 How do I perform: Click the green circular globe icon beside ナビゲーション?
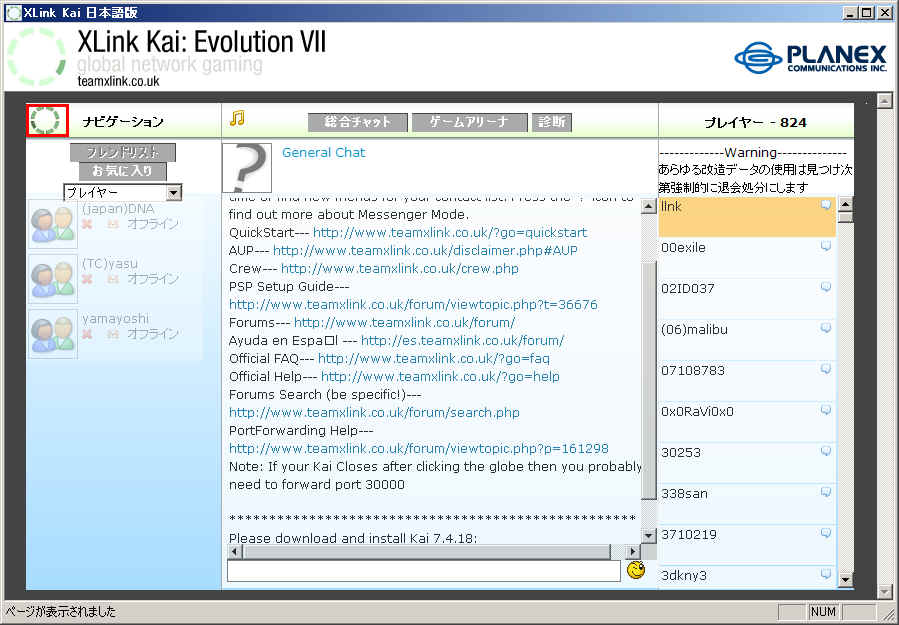tap(48, 120)
